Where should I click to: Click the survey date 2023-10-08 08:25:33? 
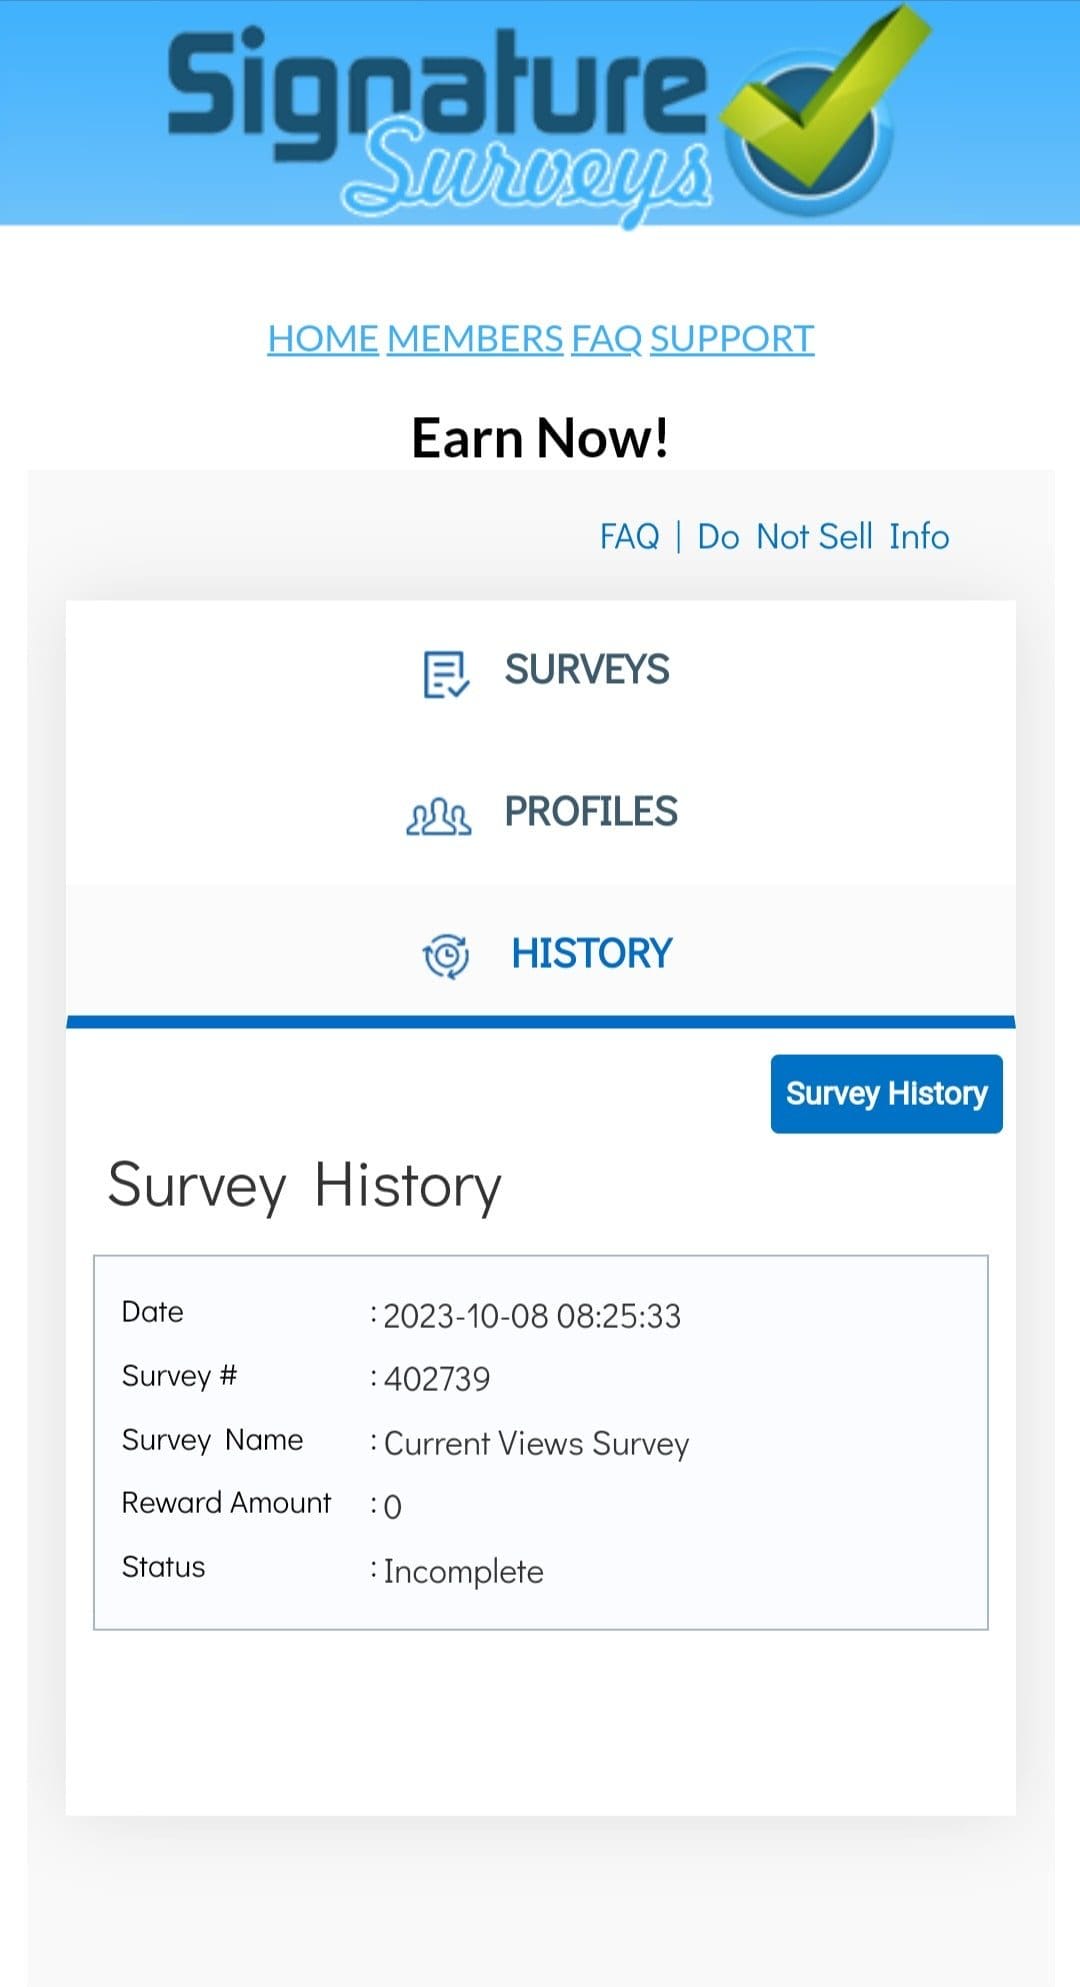click(531, 1316)
